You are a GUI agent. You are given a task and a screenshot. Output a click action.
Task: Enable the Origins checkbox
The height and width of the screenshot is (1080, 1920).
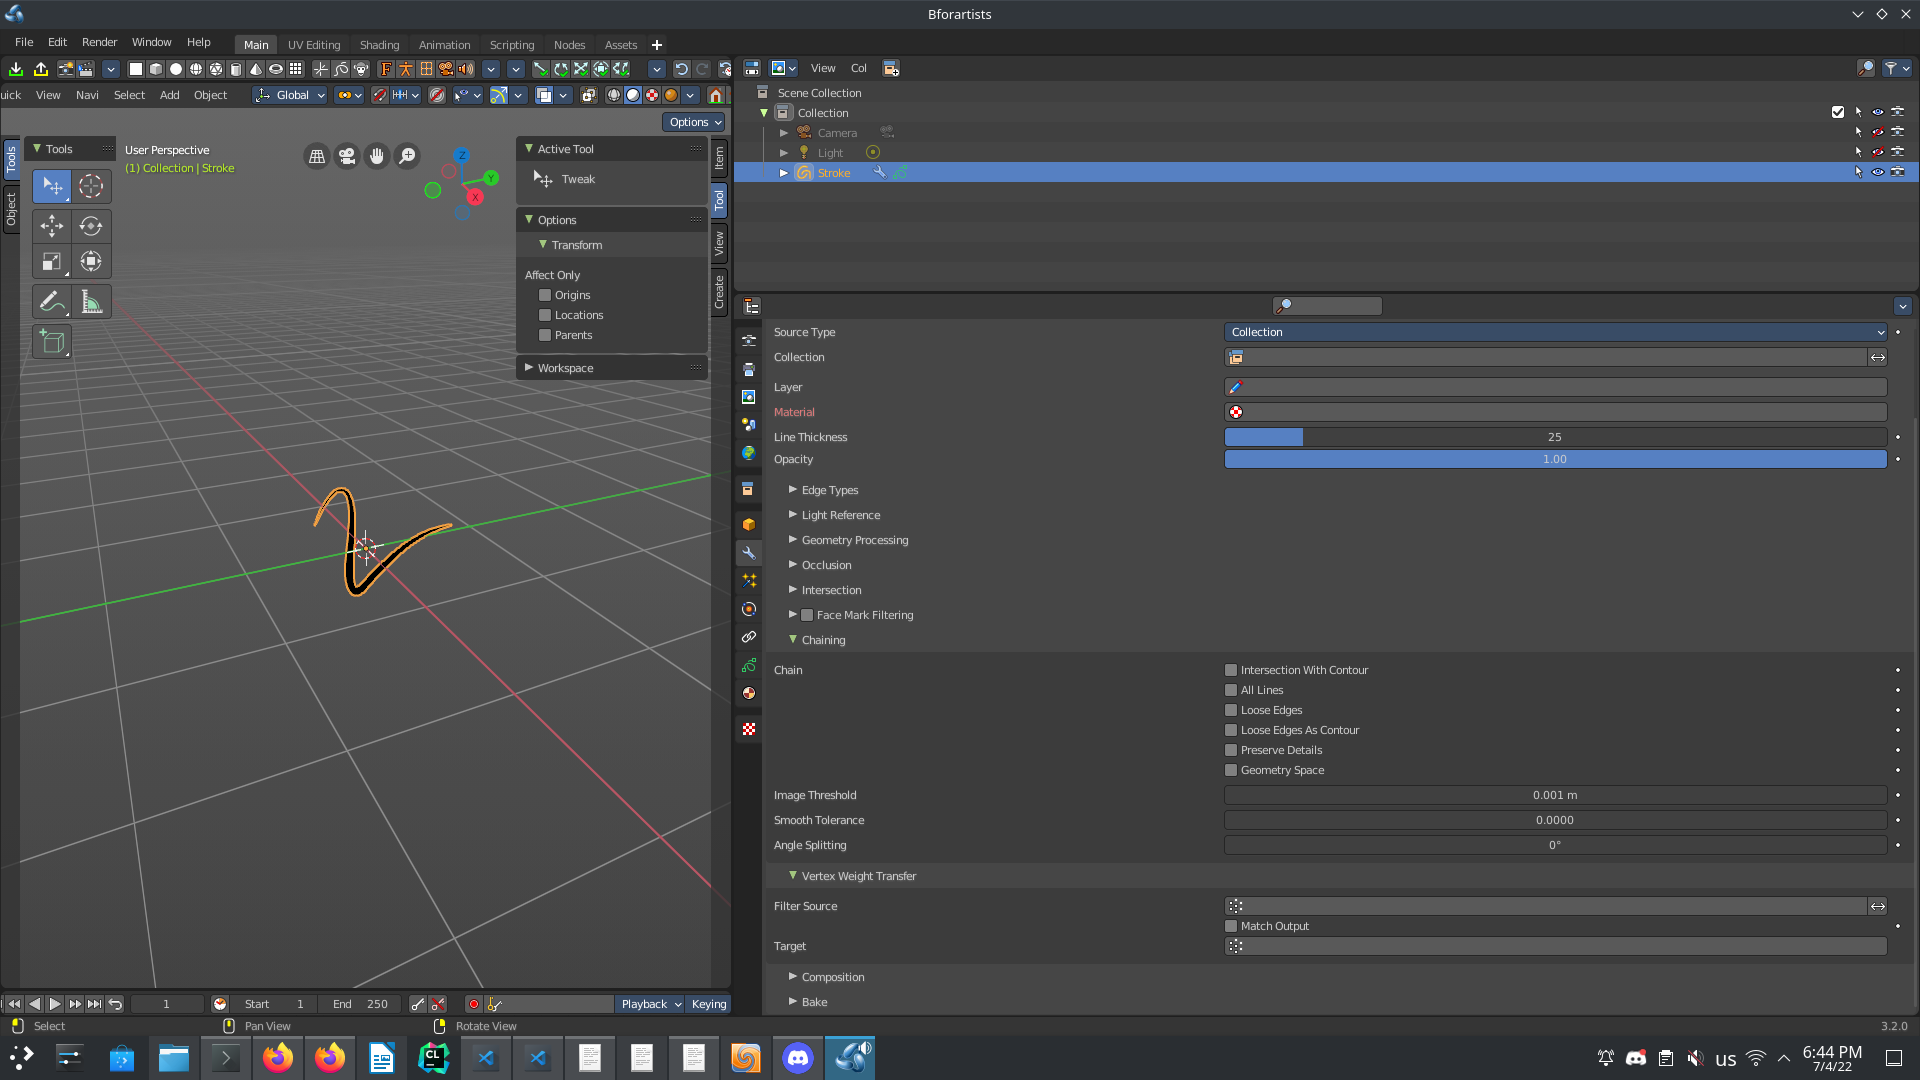545,295
